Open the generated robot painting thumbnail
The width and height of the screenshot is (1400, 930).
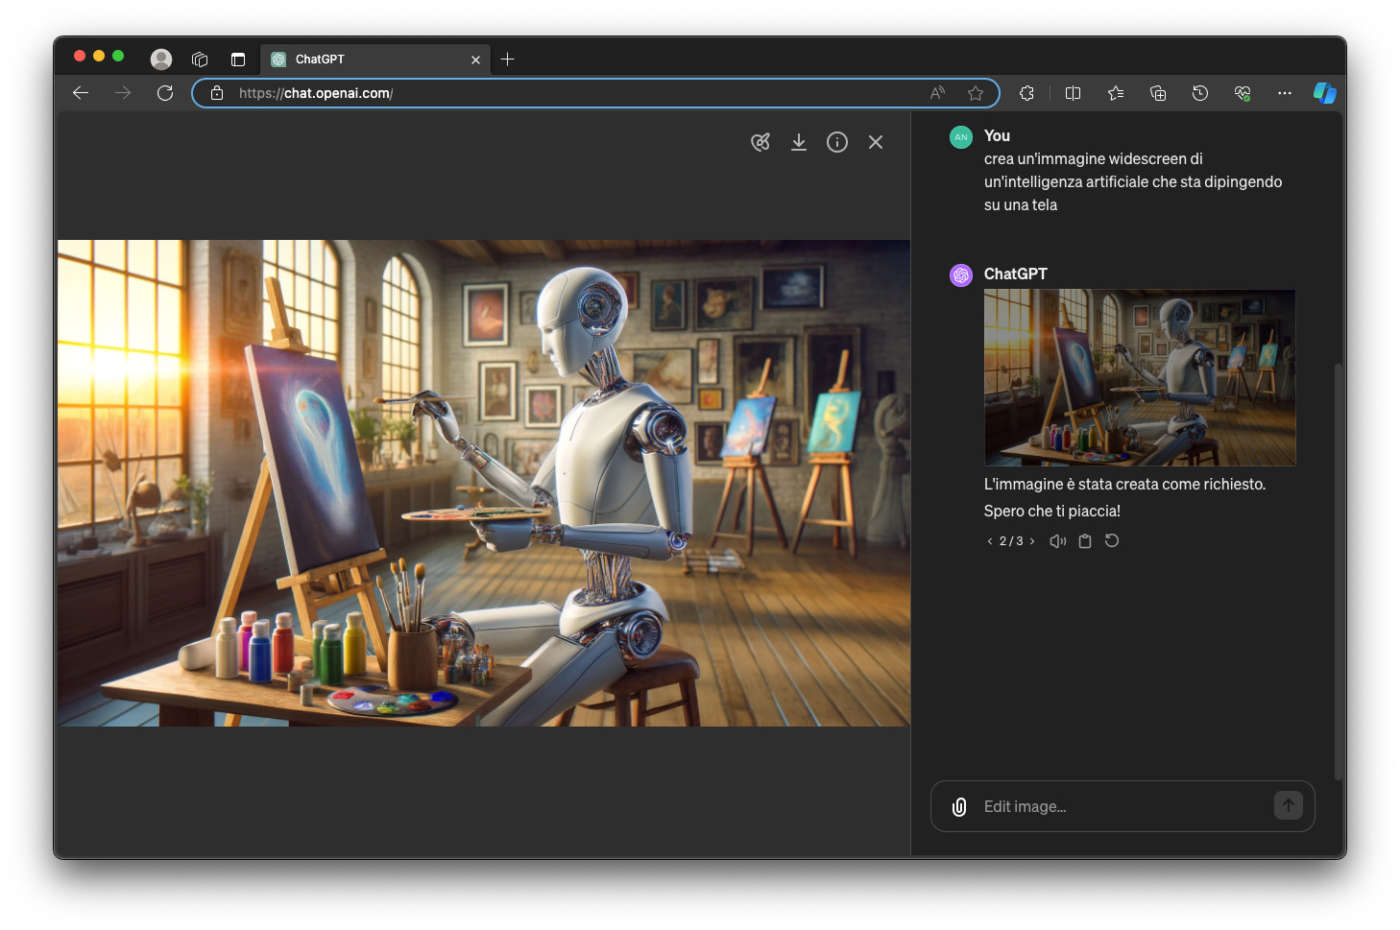[x=1139, y=377]
